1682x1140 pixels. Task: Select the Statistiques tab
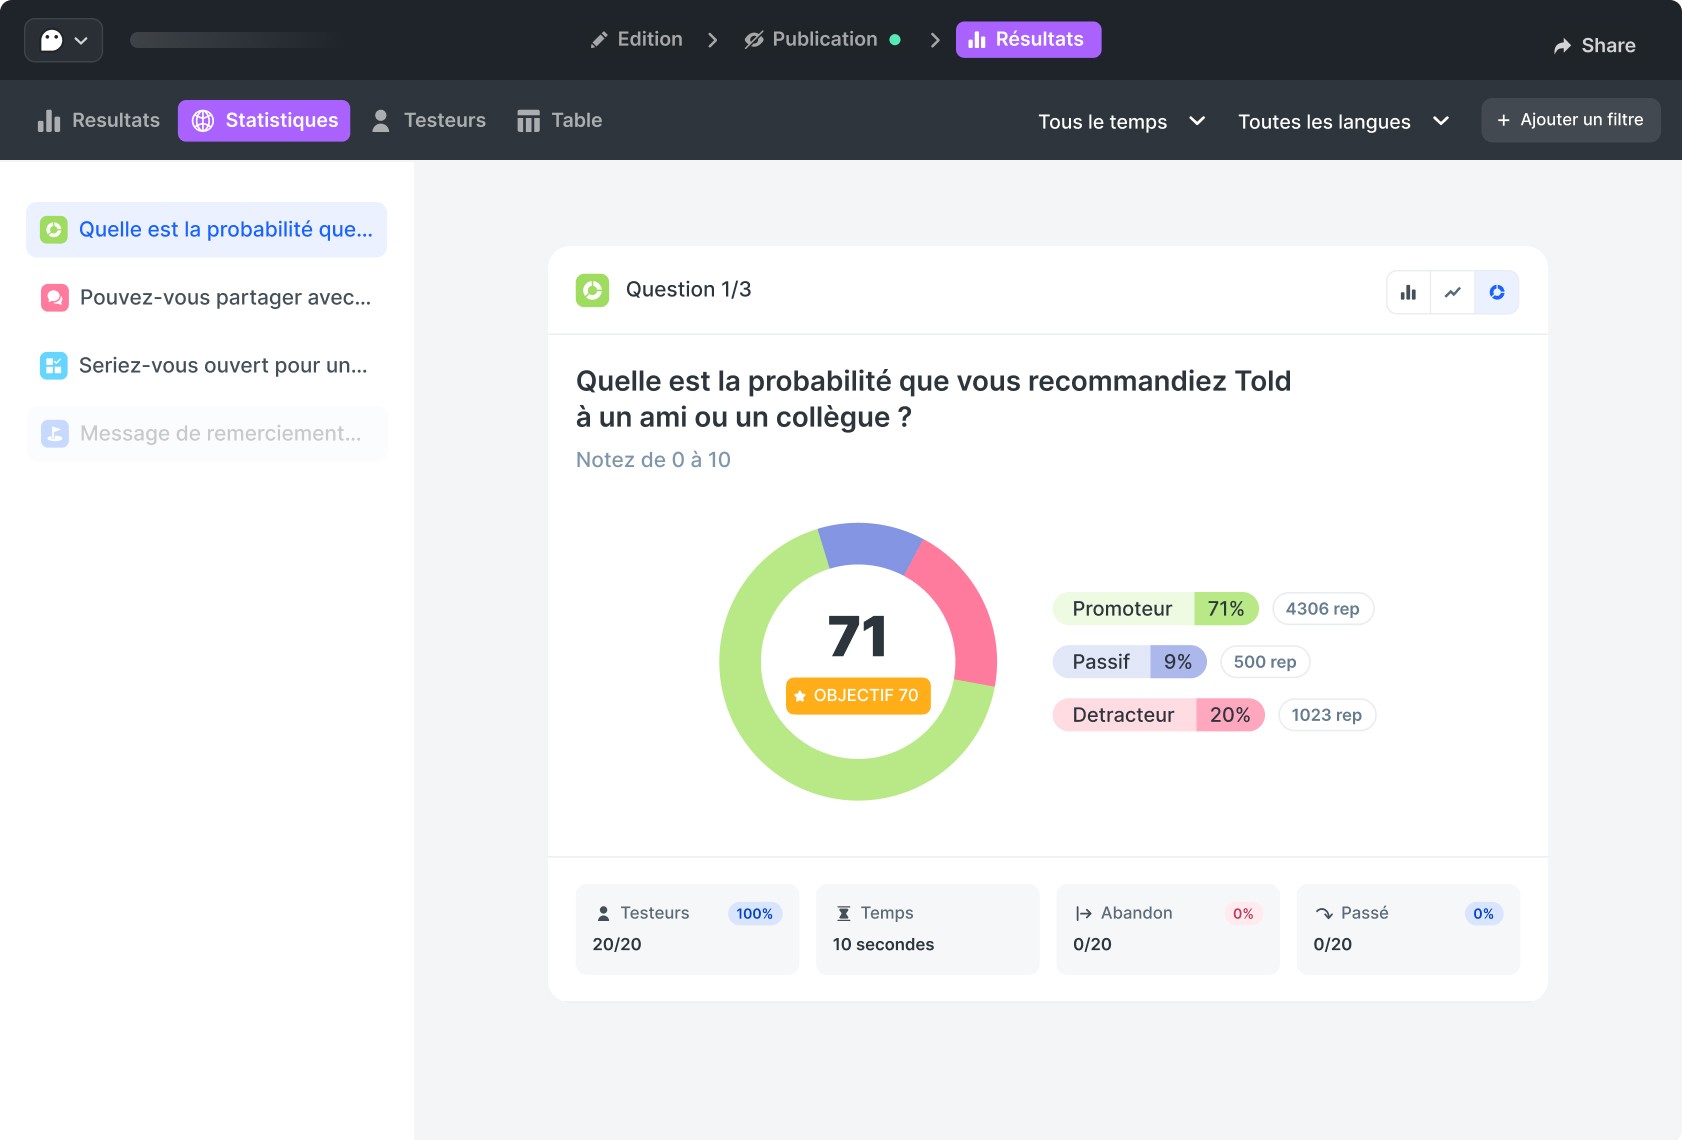264,120
